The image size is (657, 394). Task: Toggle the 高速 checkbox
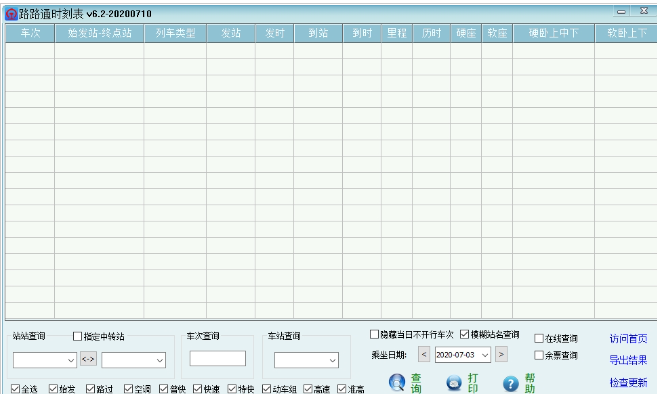tap(308, 389)
